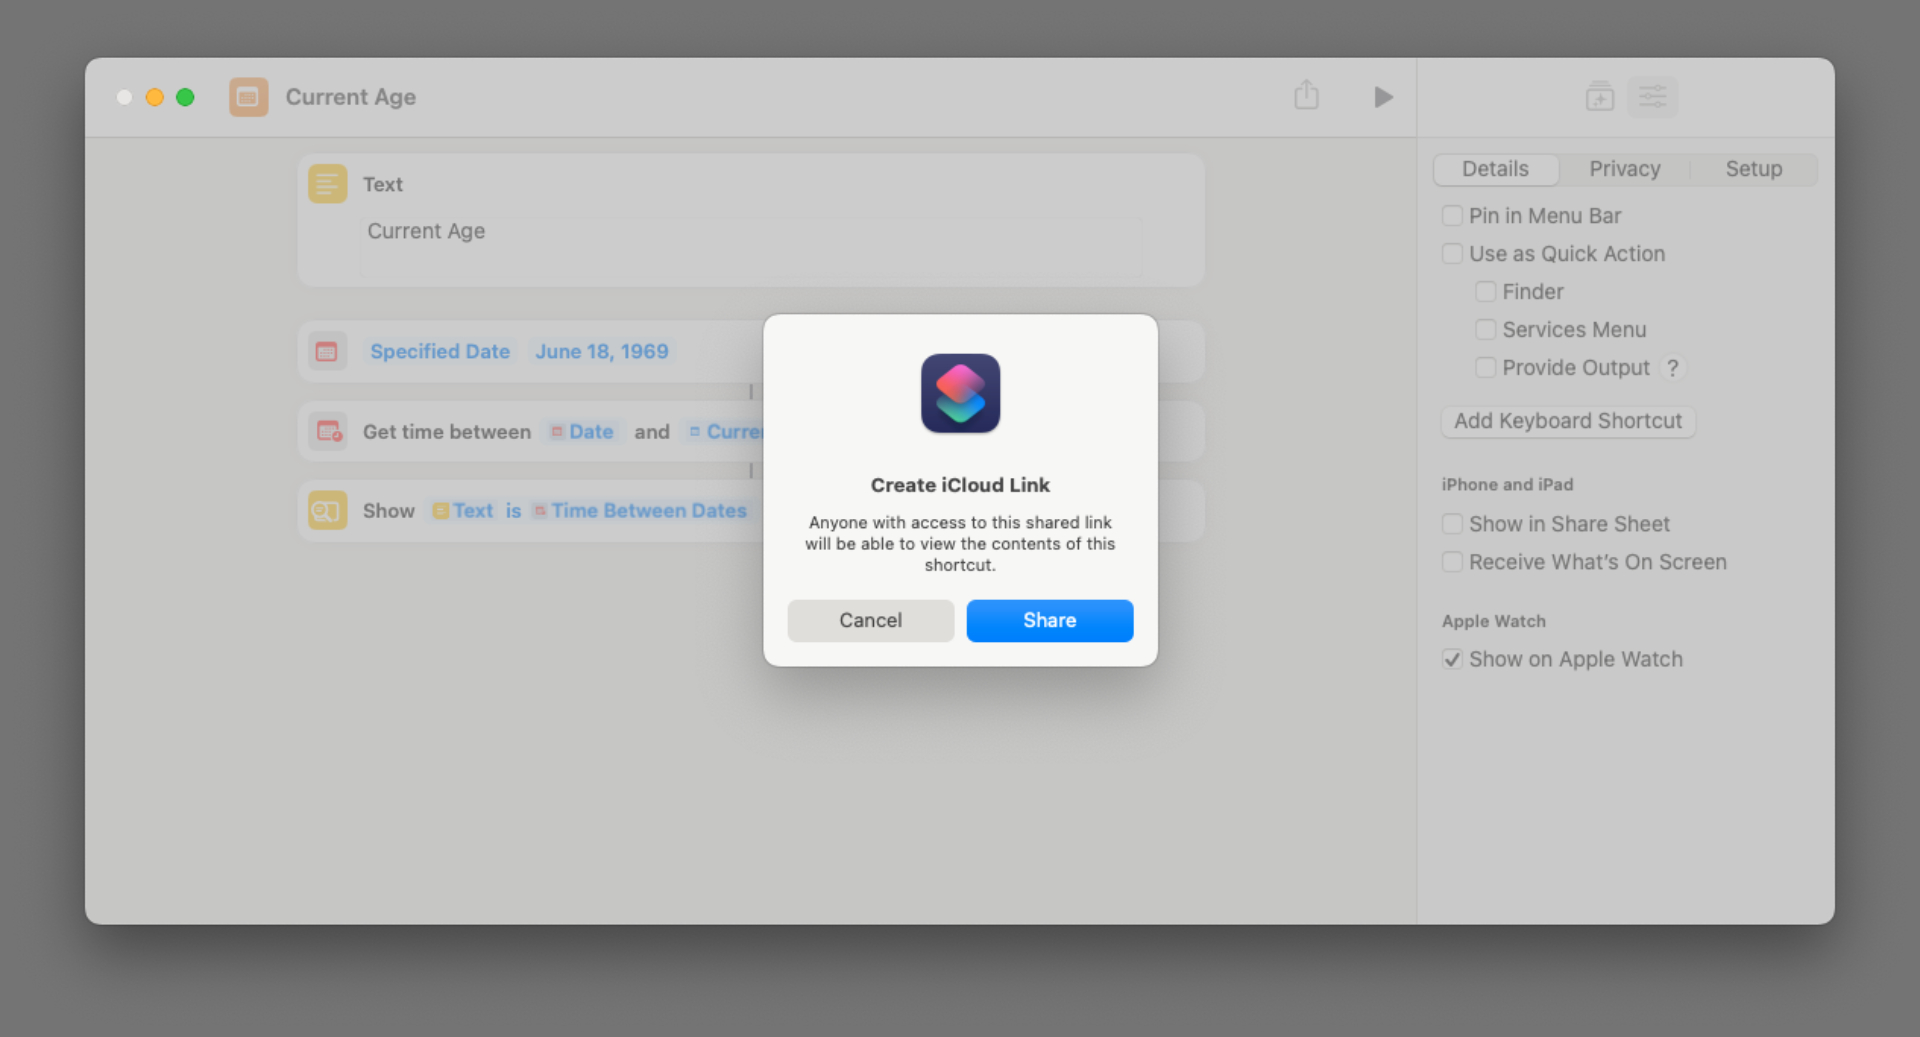Click Add Keyboard Shortcut button
The height and width of the screenshot is (1037, 1920).
(x=1567, y=421)
